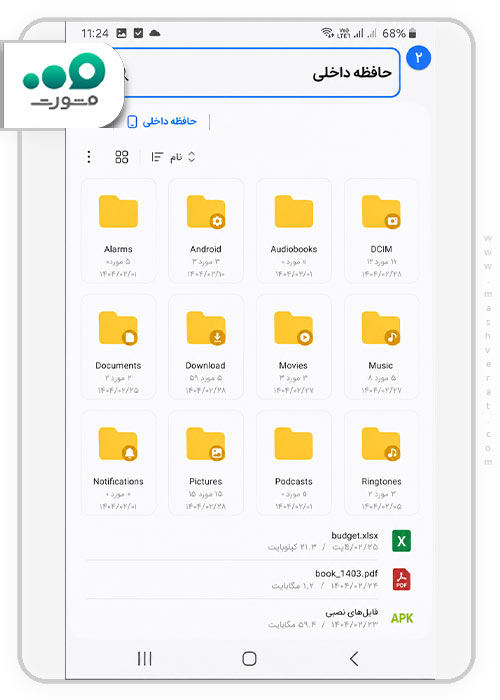Click the PDF icon for book_1403.pdf
This screenshot has width=500, height=700.
click(401, 579)
